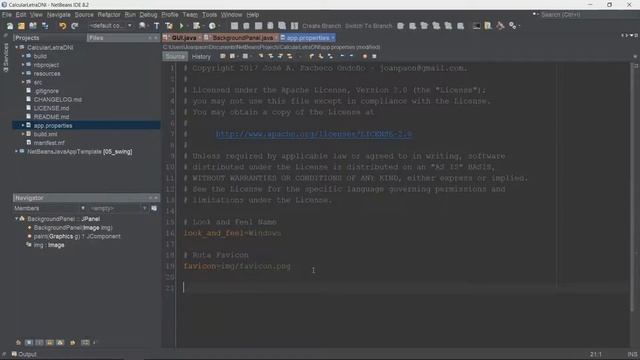
Task: Select manifest.mf in the Files tree
Action: coord(49,143)
